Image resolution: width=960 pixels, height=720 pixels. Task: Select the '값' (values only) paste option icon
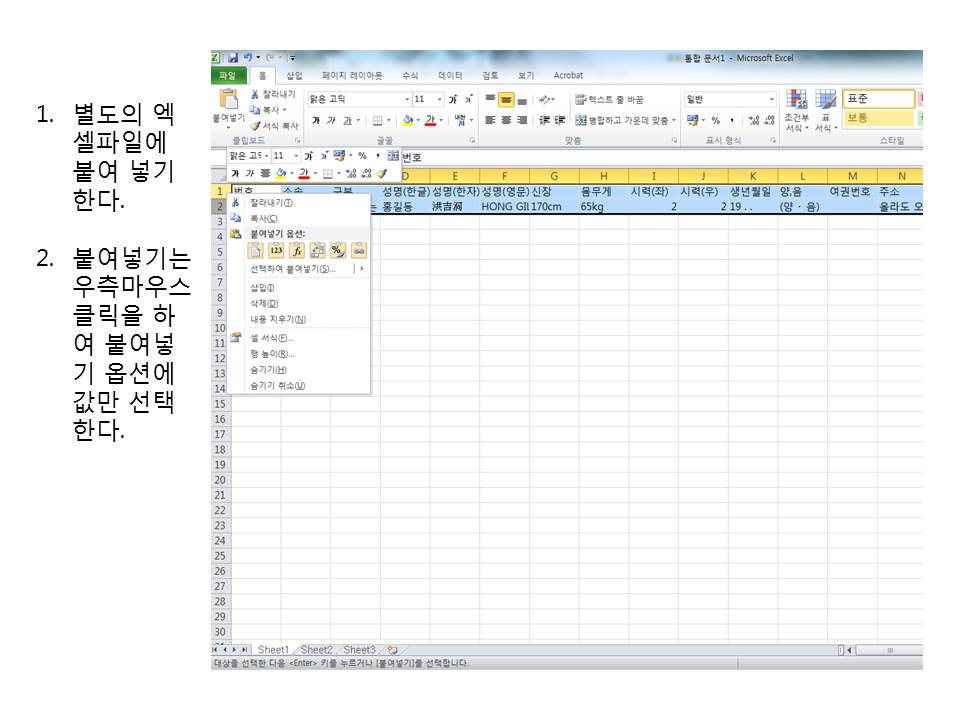click(x=275, y=250)
